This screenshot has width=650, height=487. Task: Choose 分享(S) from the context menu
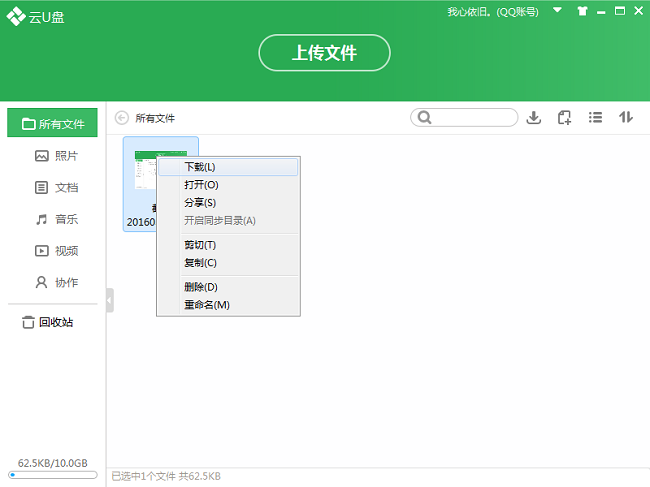point(228,203)
